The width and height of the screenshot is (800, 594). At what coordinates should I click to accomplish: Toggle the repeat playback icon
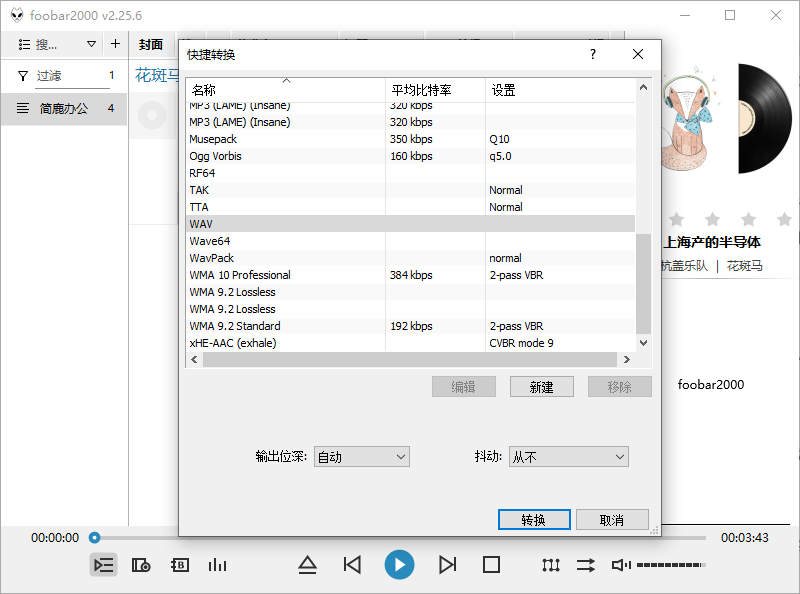tap(550, 565)
